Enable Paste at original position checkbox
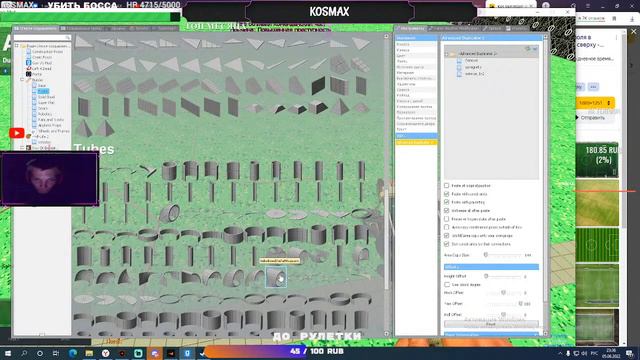This screenshot has width=640, height=360. tap(447, 185)
